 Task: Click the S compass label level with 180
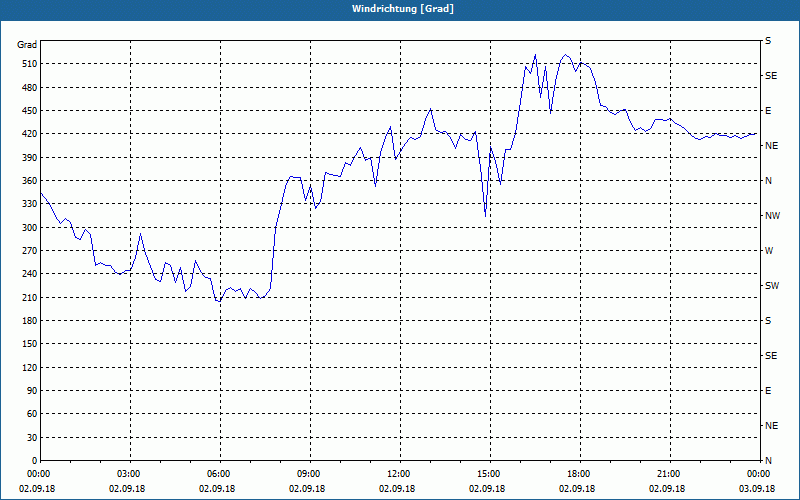pos(768,321)
